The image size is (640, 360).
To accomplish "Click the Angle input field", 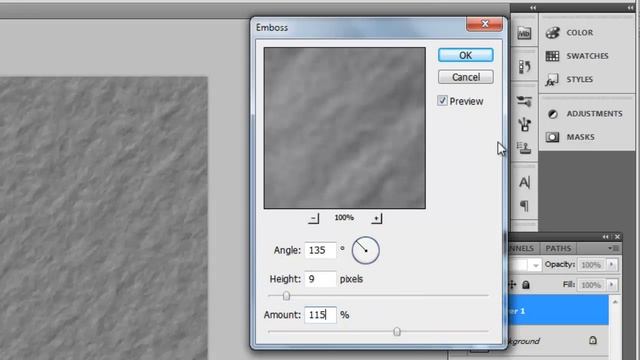I will [320, 250].
